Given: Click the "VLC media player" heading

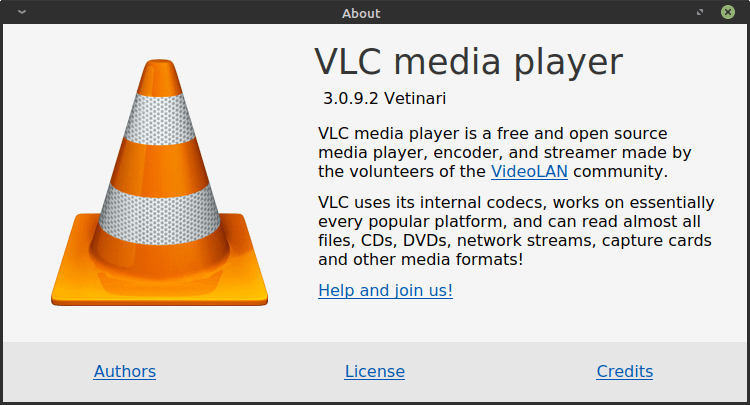Looking at the screenshot, I should tap(468, 62).
